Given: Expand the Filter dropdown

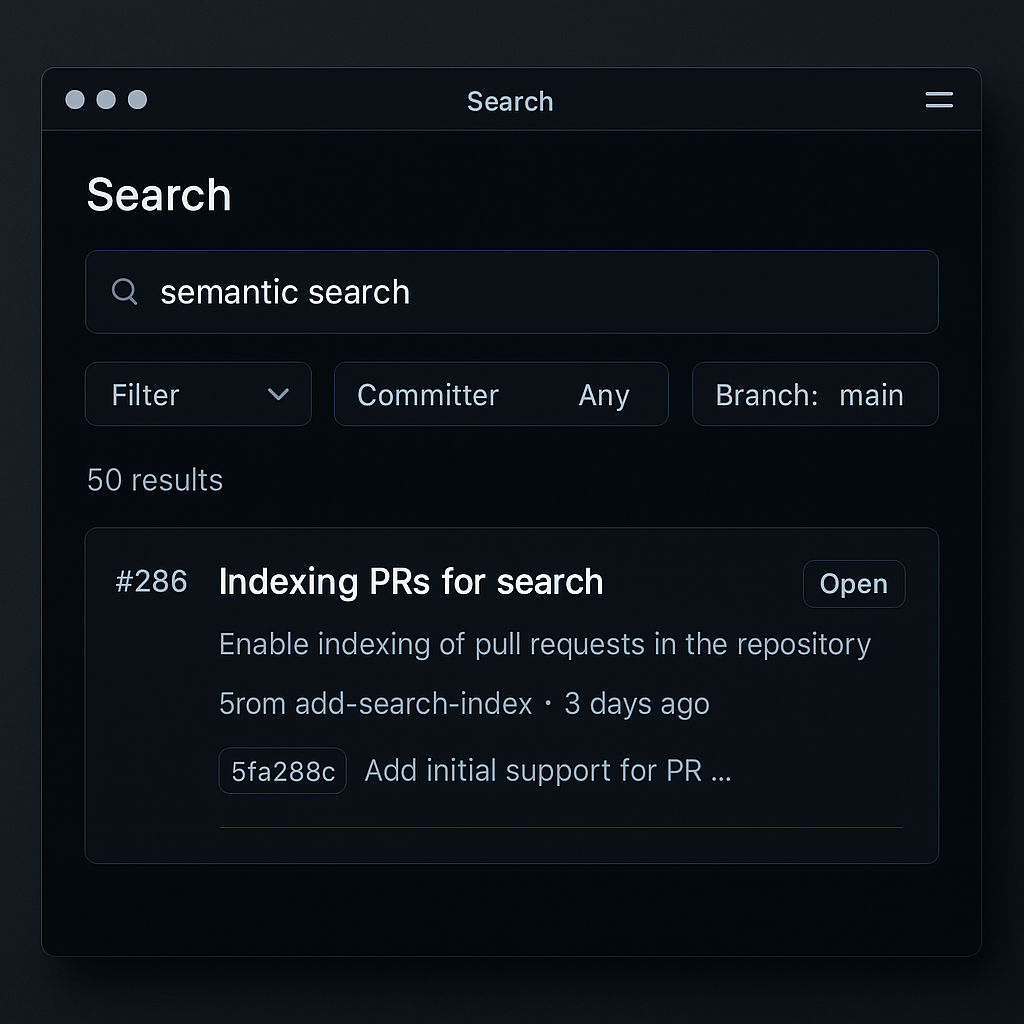Looking at the screenshot, I should pyautogui.click(x=197, y=394).
